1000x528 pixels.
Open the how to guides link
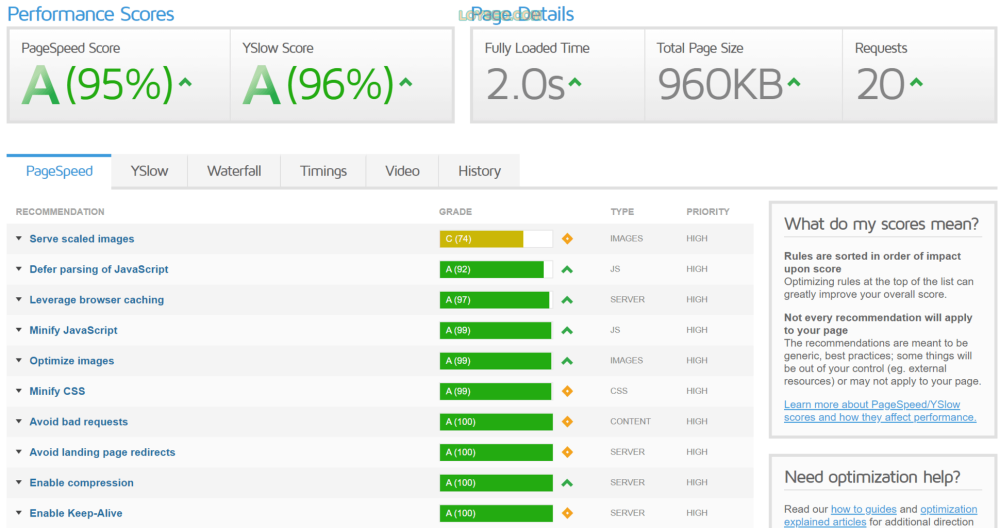pyautogui.click(x=864, y=509)
